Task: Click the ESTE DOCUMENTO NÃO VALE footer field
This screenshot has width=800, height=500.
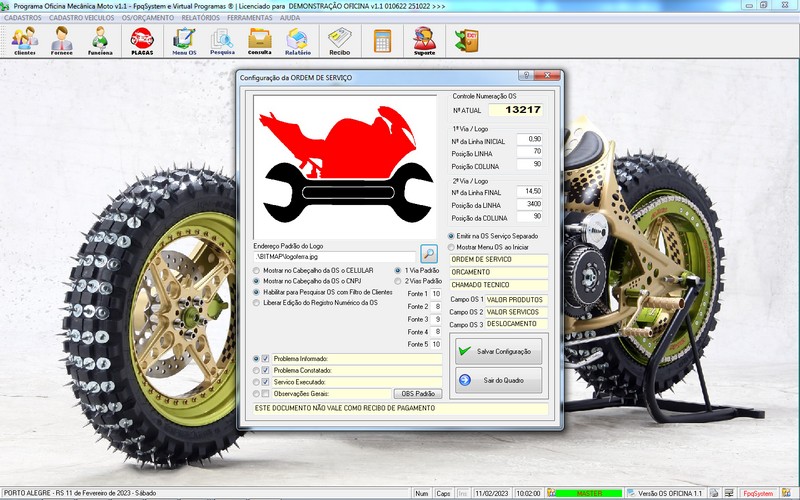Action: [x=401, y=409]
